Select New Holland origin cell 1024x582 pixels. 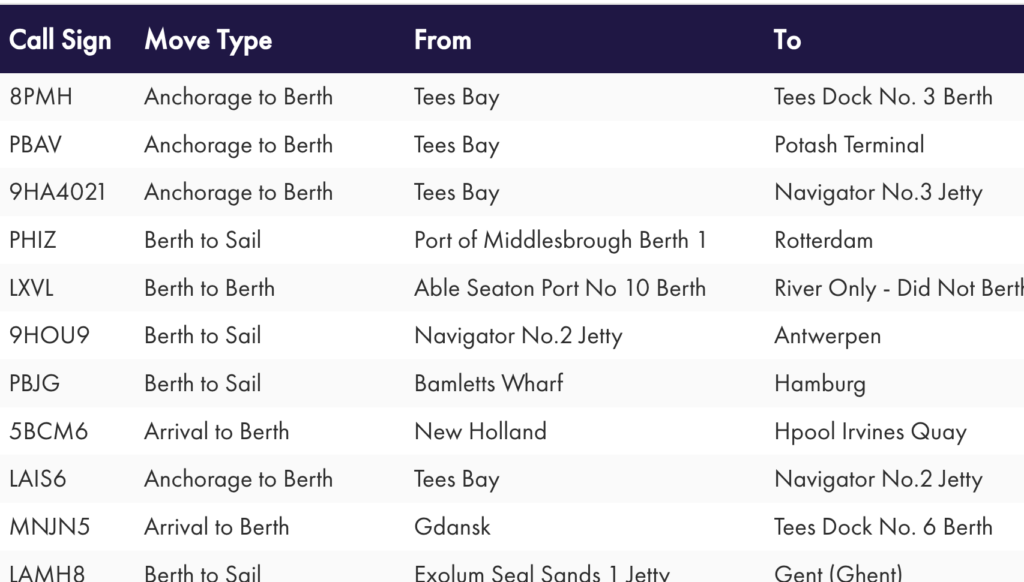(x=481, y=431)
